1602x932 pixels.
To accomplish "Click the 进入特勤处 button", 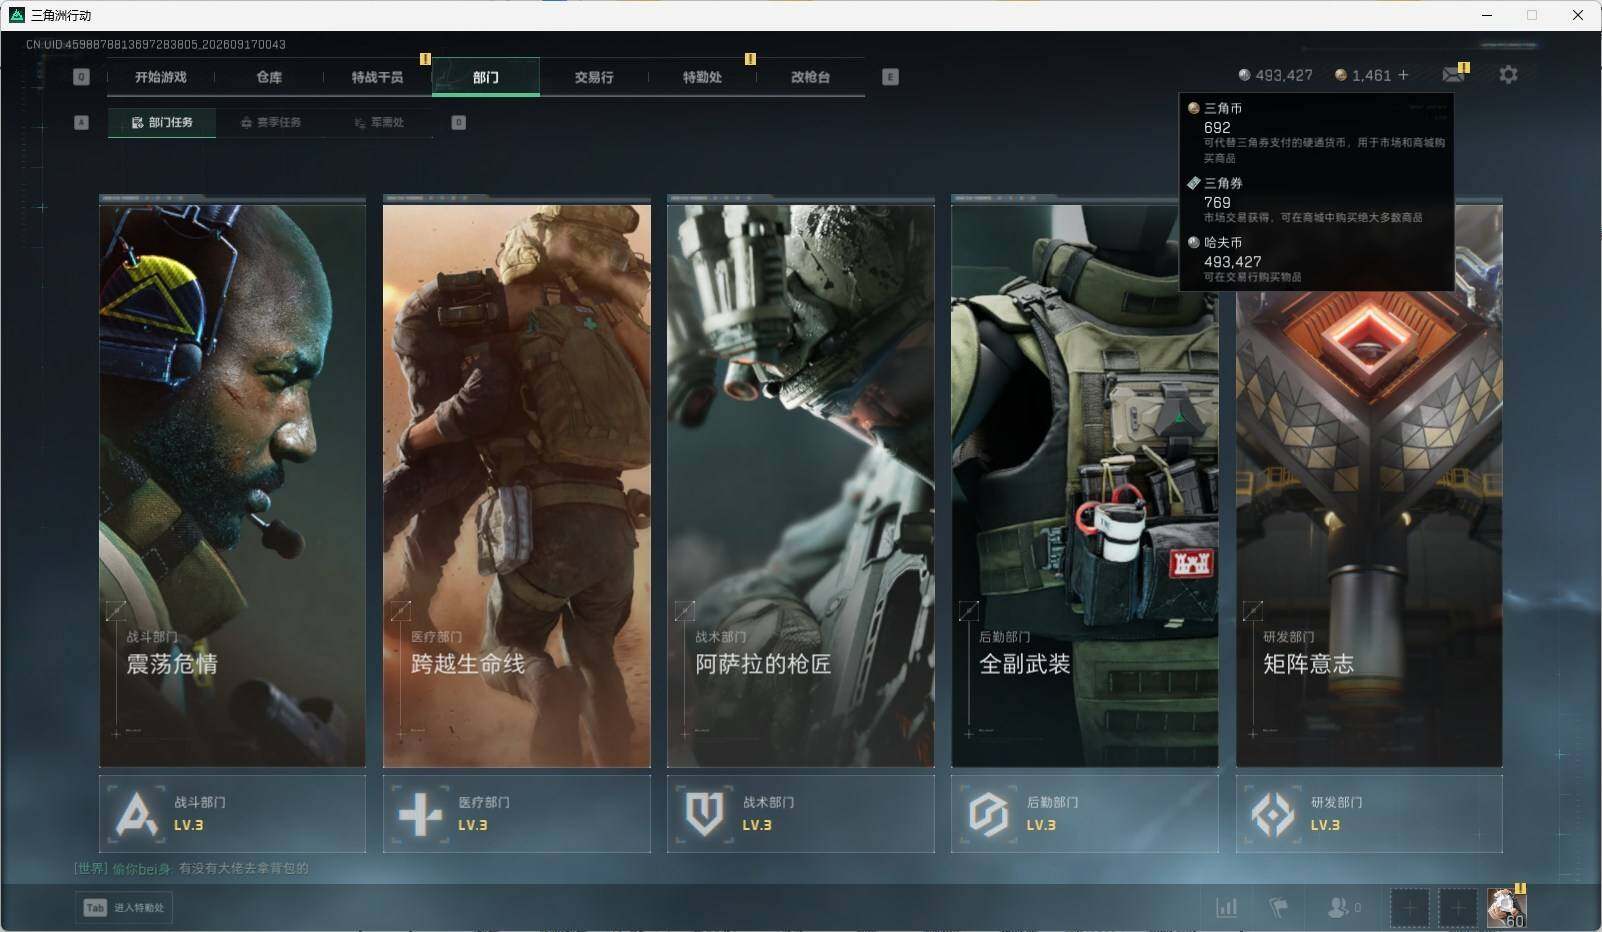I will tap(124, 907).
